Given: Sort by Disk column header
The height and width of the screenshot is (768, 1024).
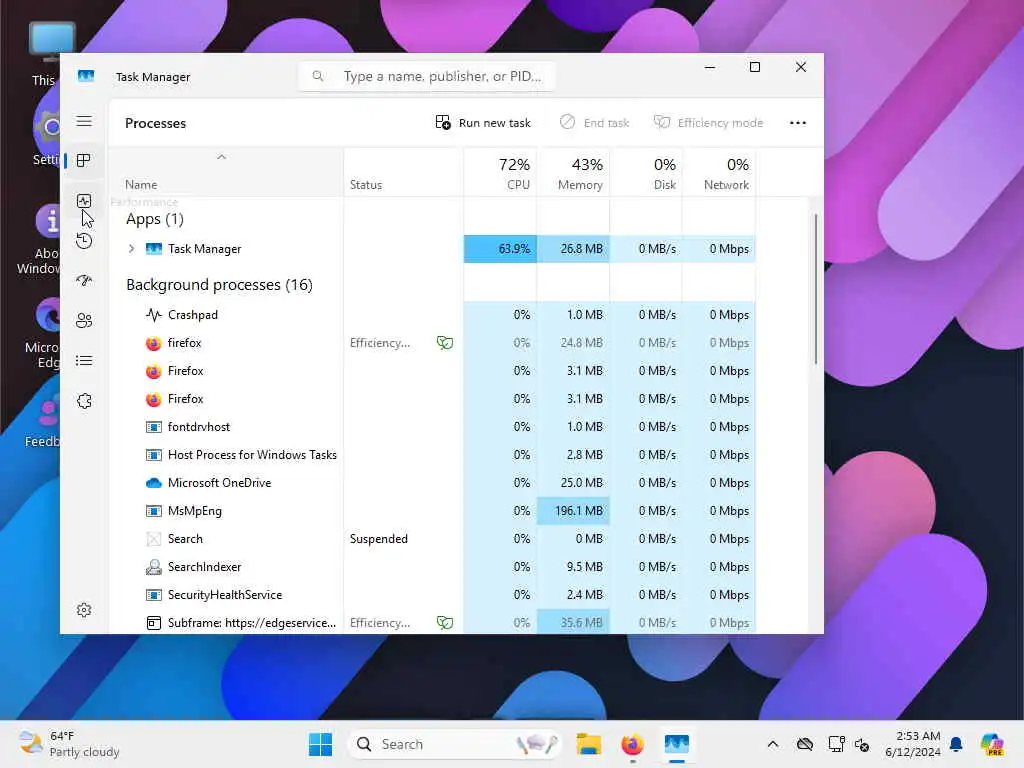Looking at the screenshot, I should [646, 173].
